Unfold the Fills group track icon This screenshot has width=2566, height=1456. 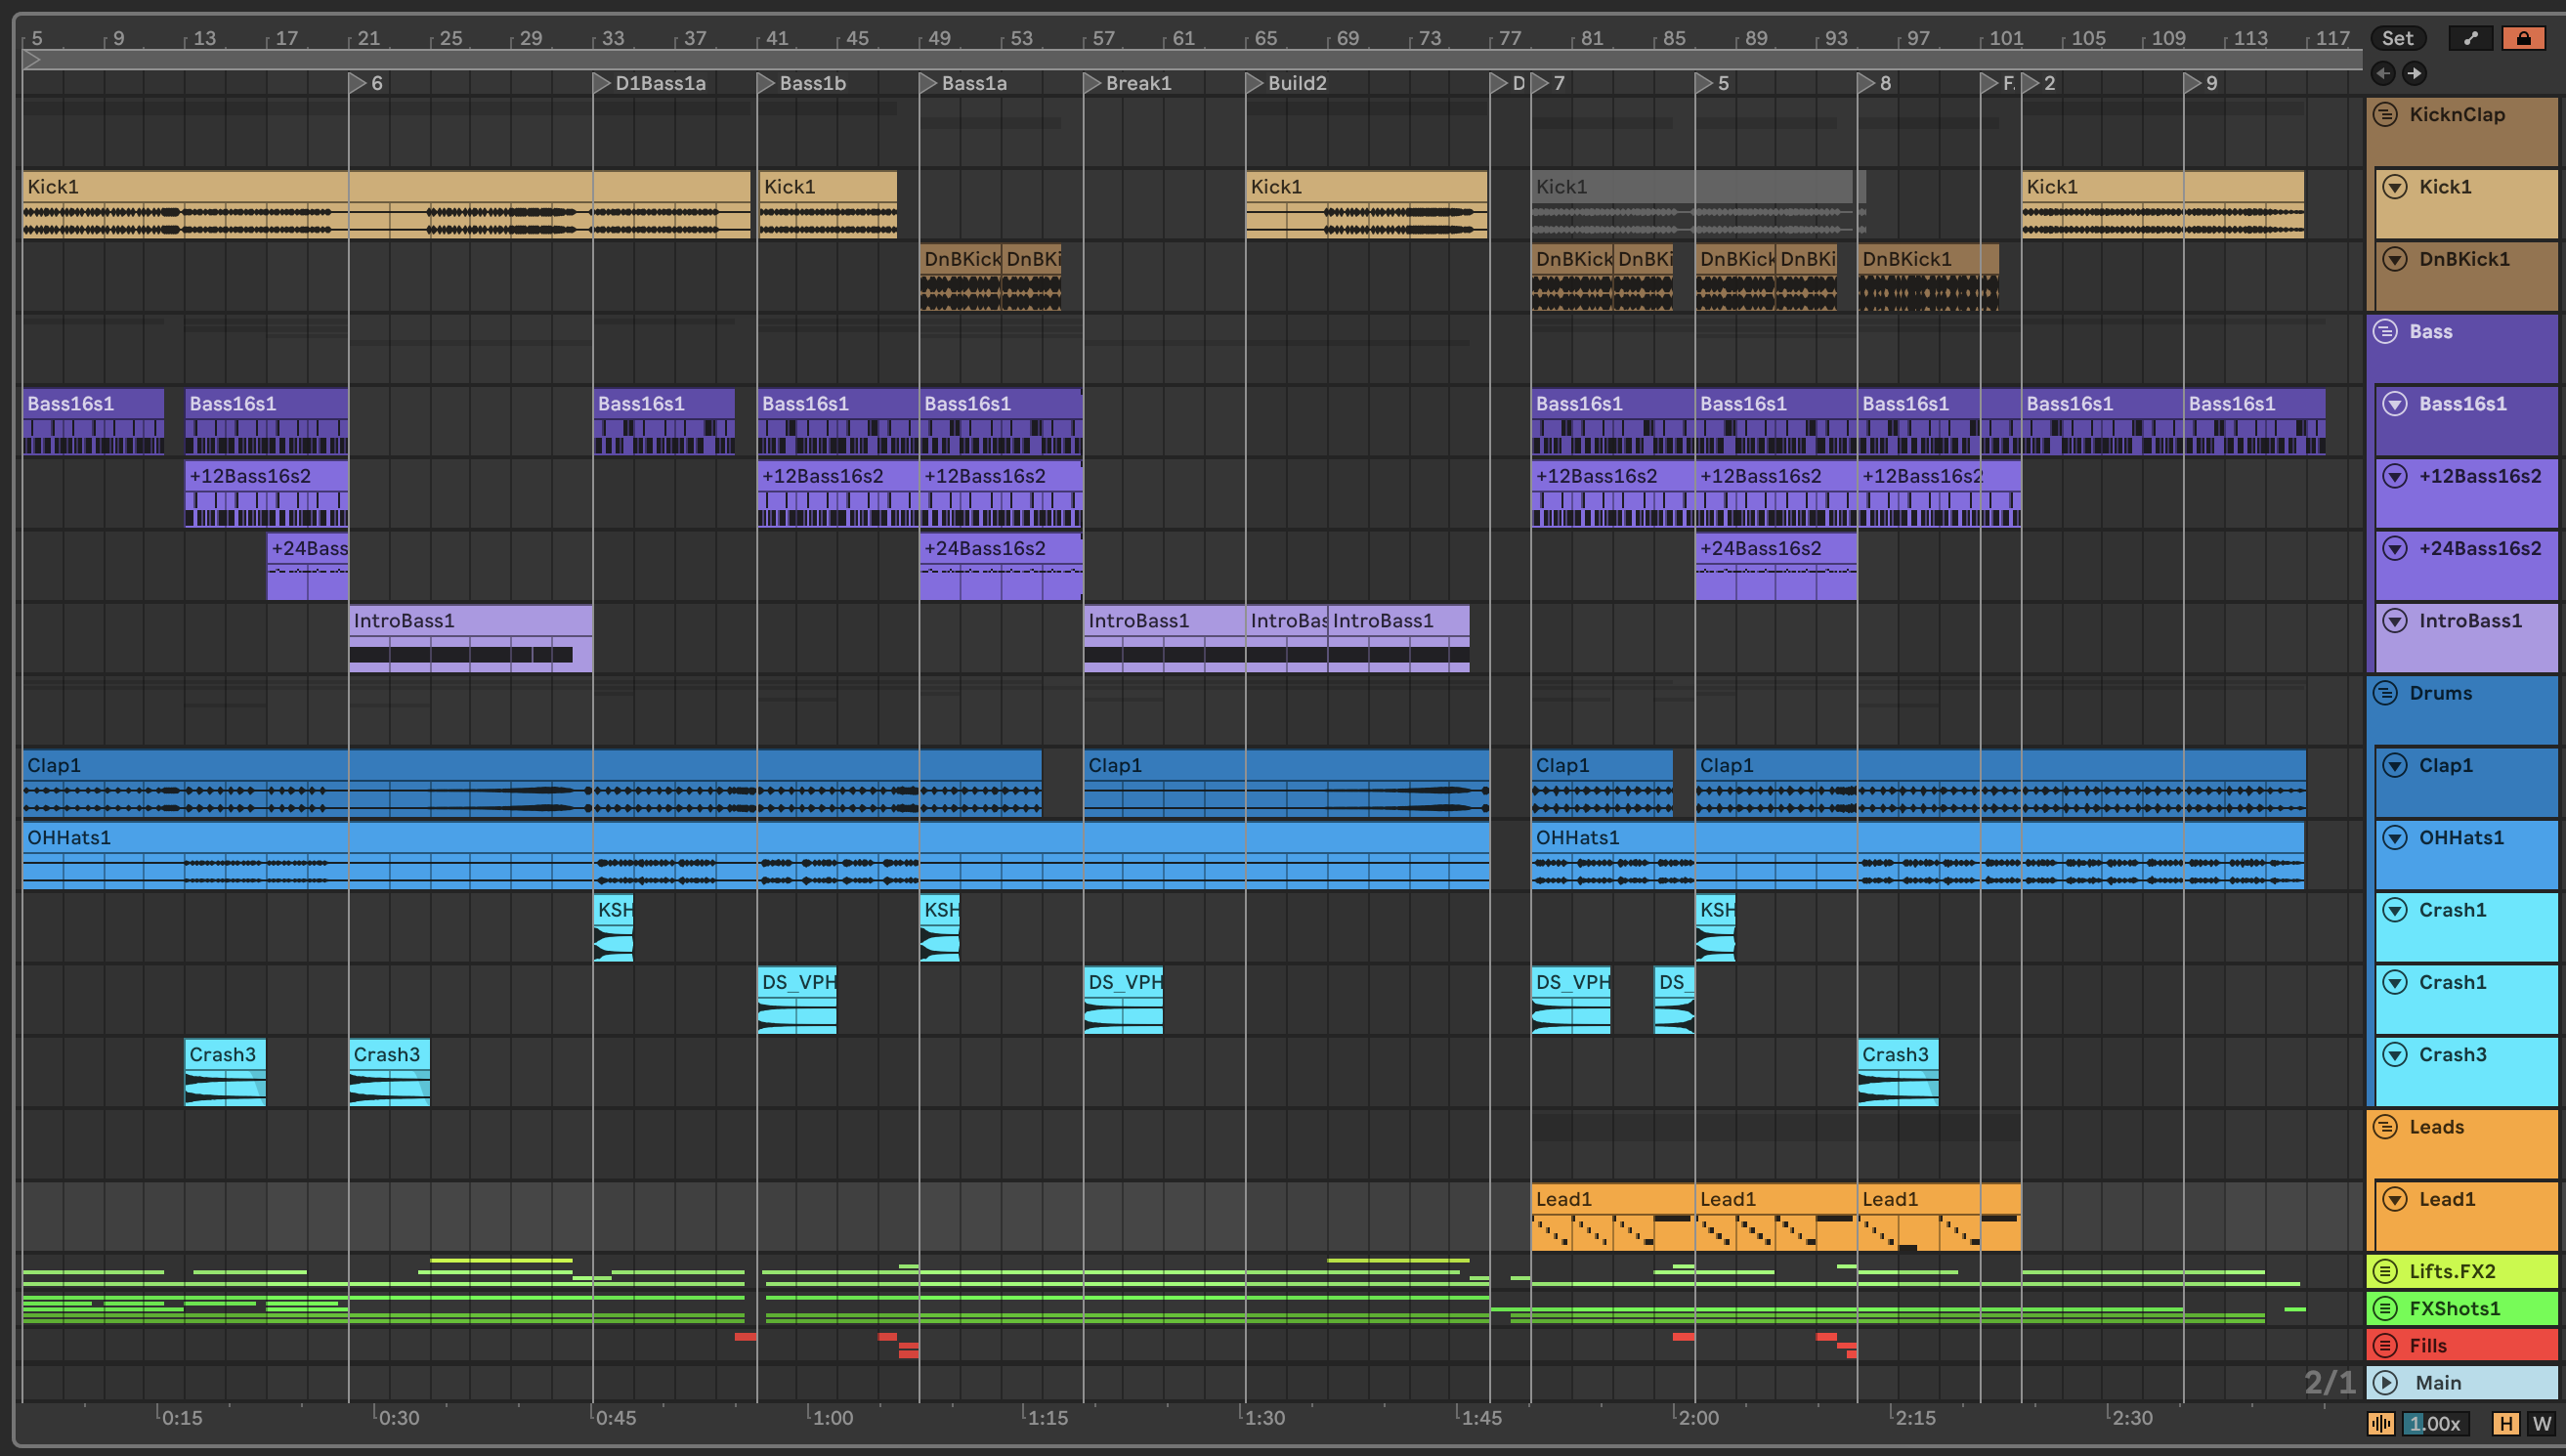[x=2386, y=1345]
